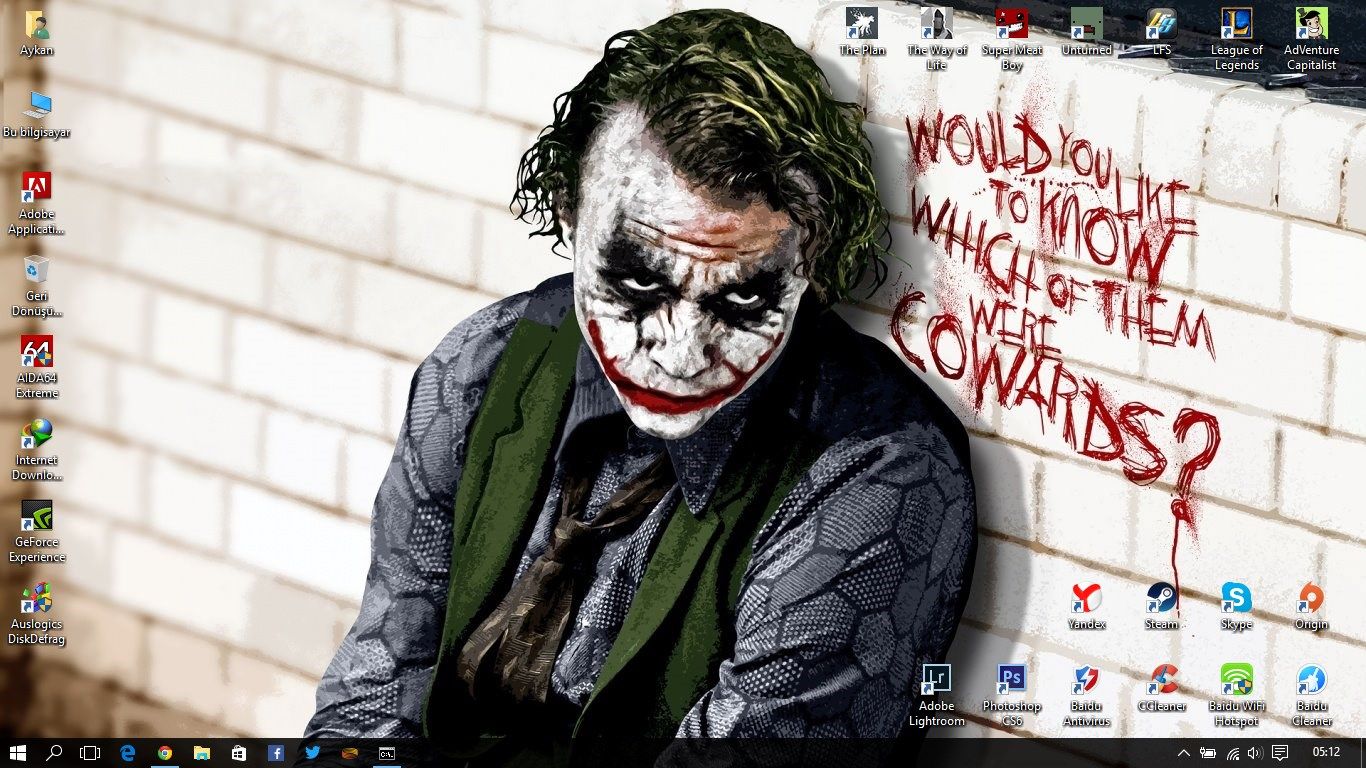Select the League of Legends shortcut
1366x768 pixels.
pos(1237,39)
